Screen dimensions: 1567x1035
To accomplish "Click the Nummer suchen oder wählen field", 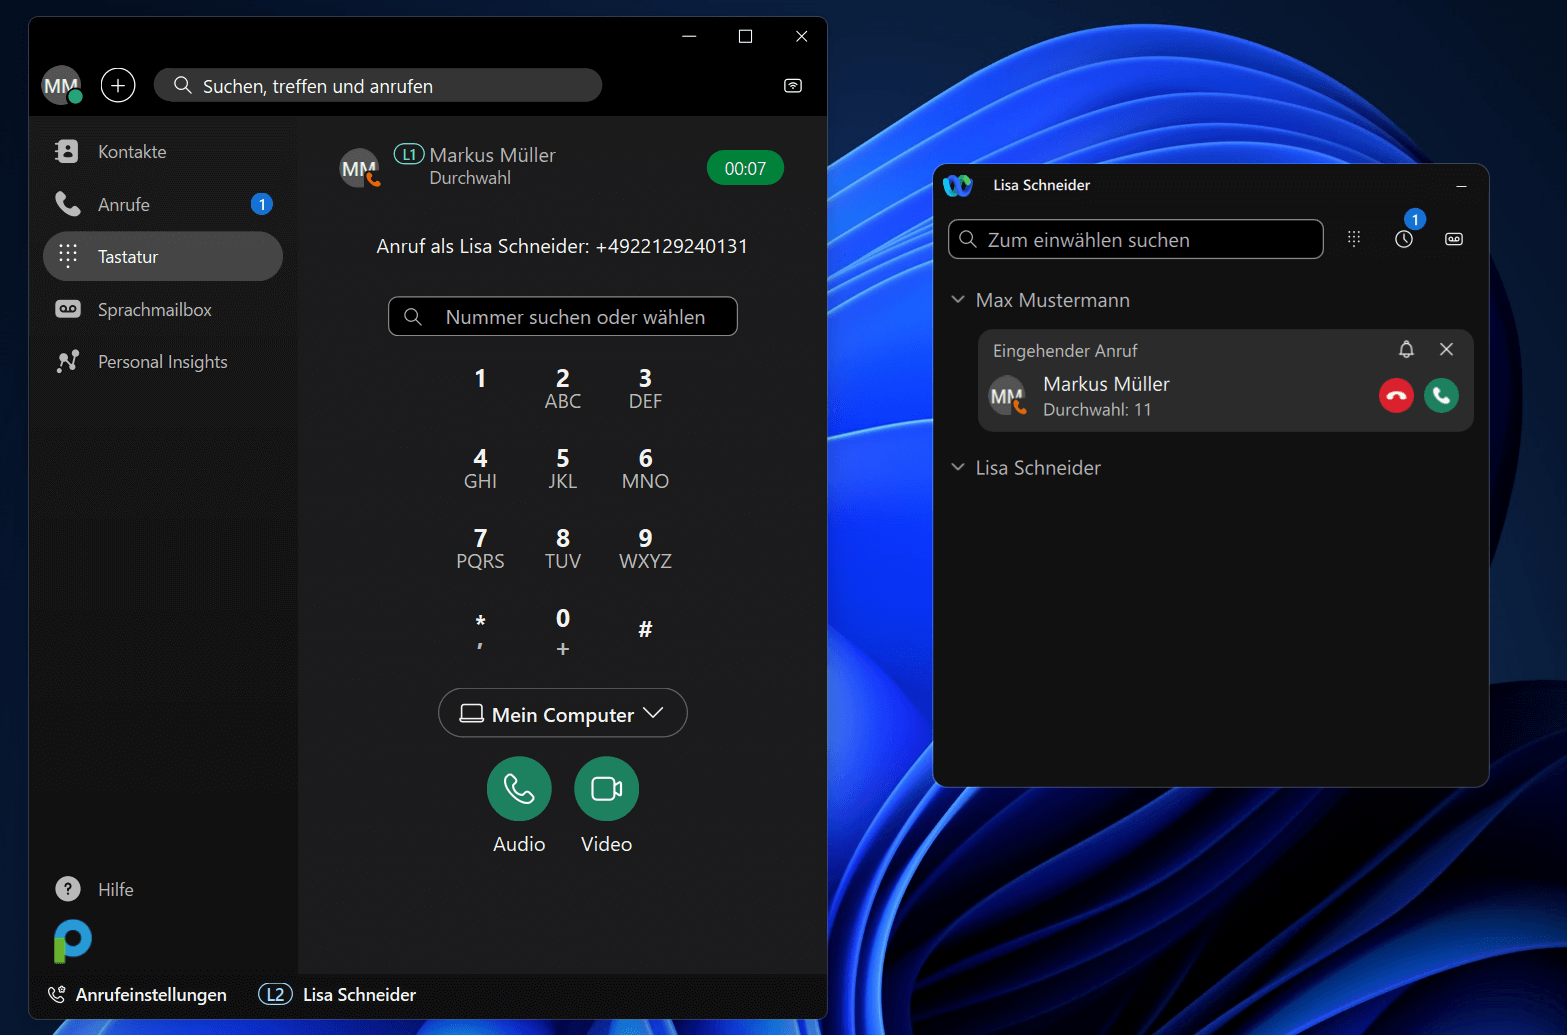I will pos(575,317).
